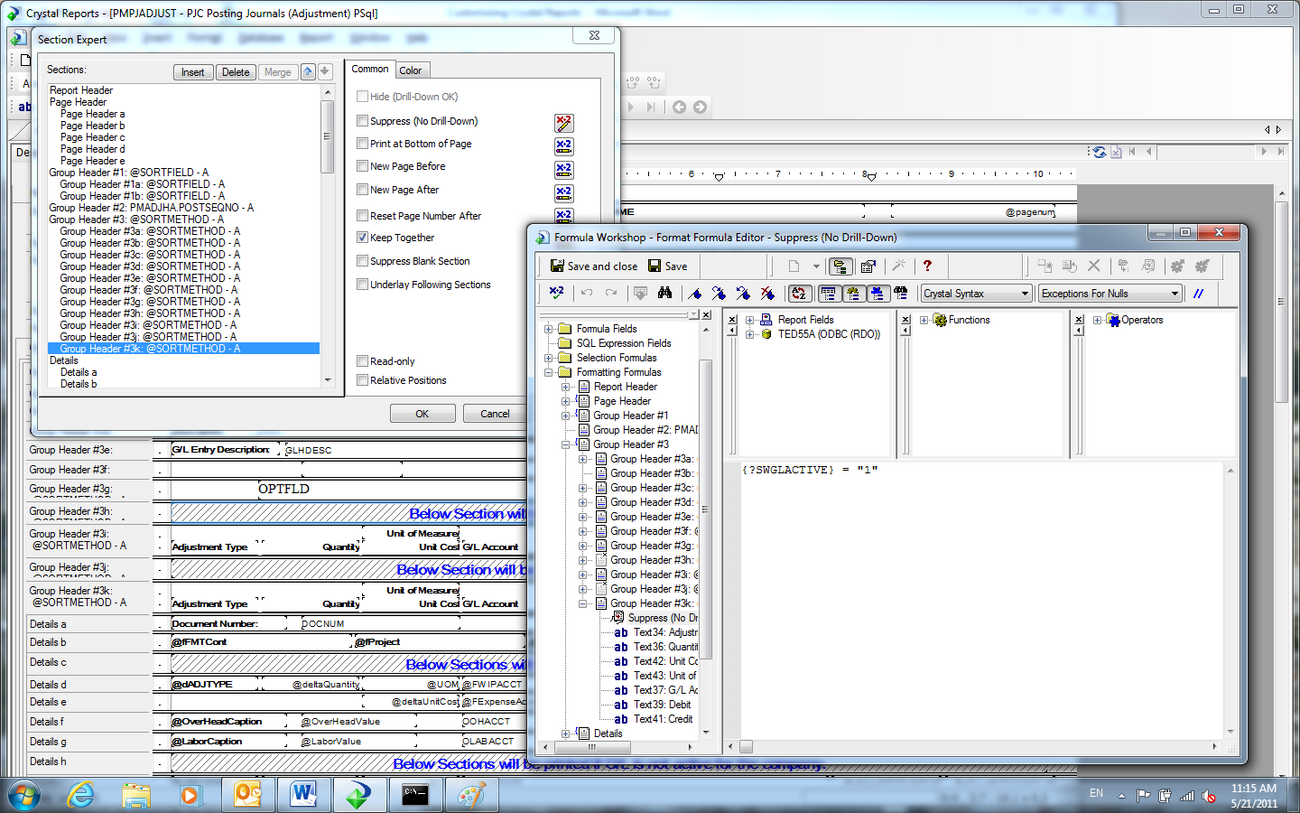The height and width of the screenshot is (813, 1300).
Task: Check Underlay Following Sections
Action: click(x=362, y=284)
